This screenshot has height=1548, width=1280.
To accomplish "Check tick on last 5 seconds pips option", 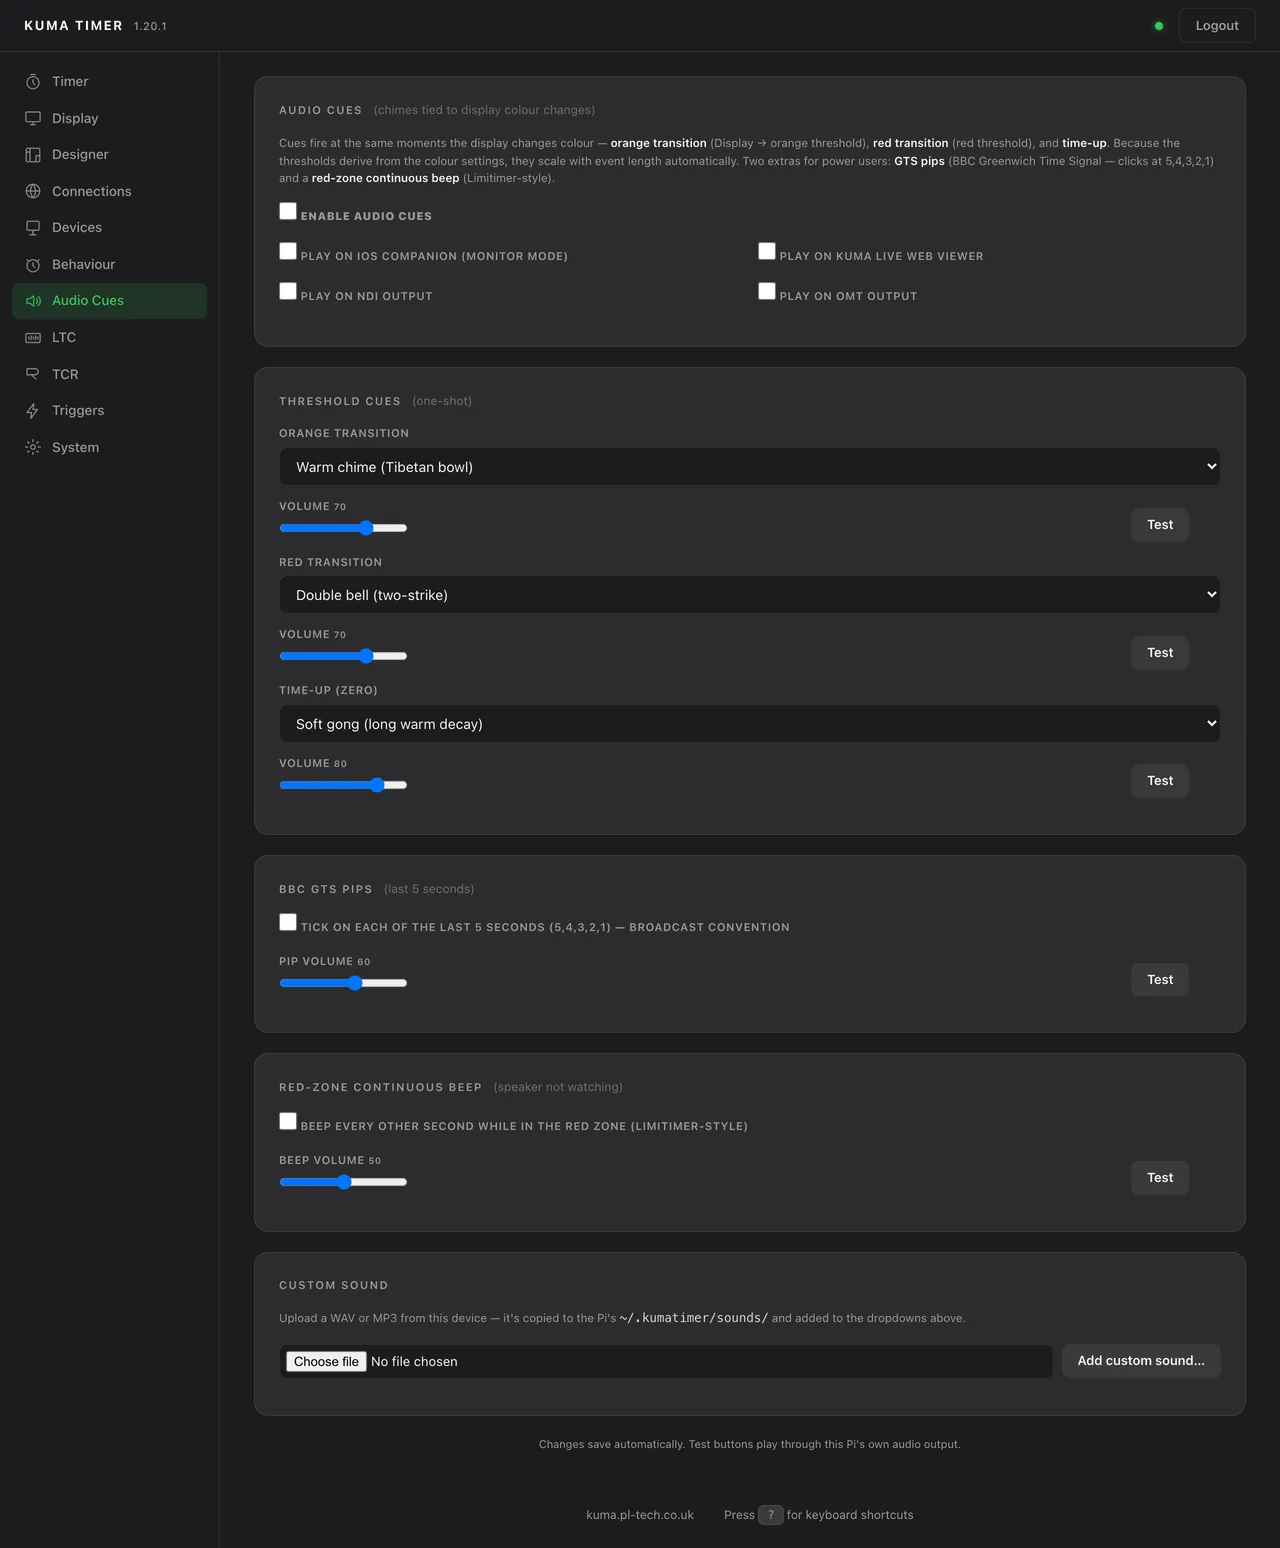I will pos(288,922).
